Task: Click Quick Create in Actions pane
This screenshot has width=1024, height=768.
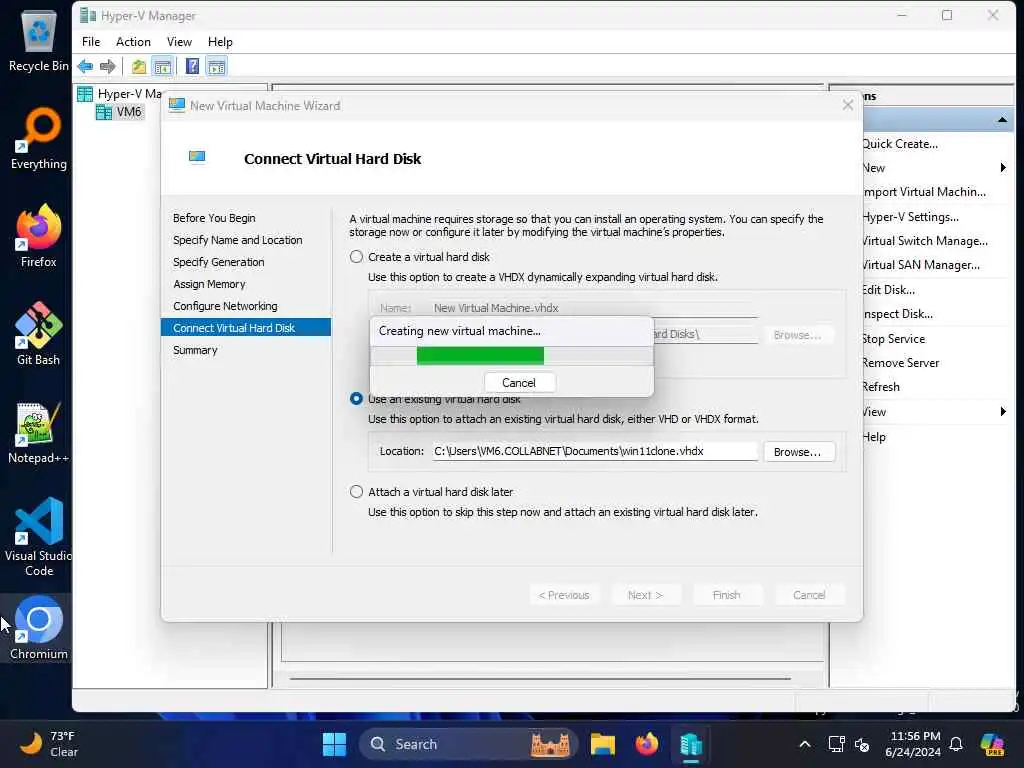Action: (900, 144)
